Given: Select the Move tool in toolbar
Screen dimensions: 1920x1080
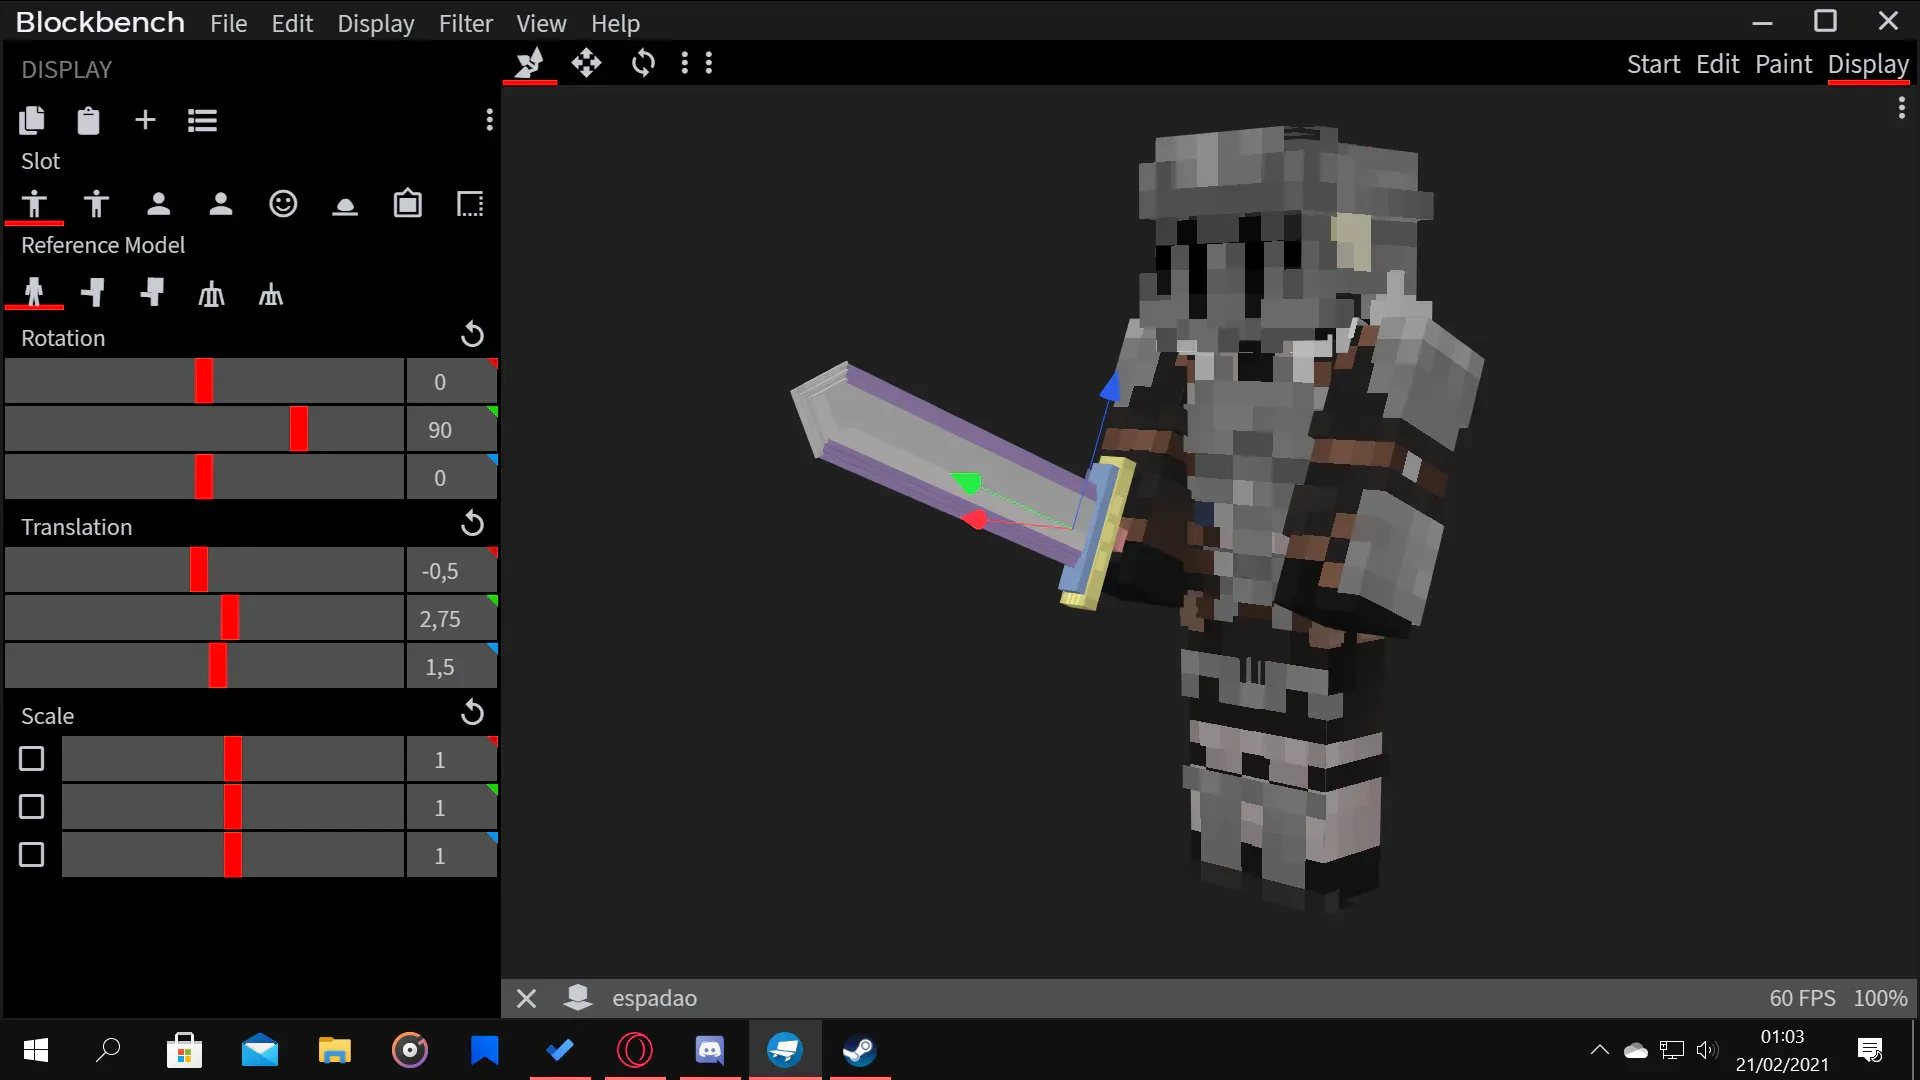Looking at the screenshot, I should (x=586, y=63).
